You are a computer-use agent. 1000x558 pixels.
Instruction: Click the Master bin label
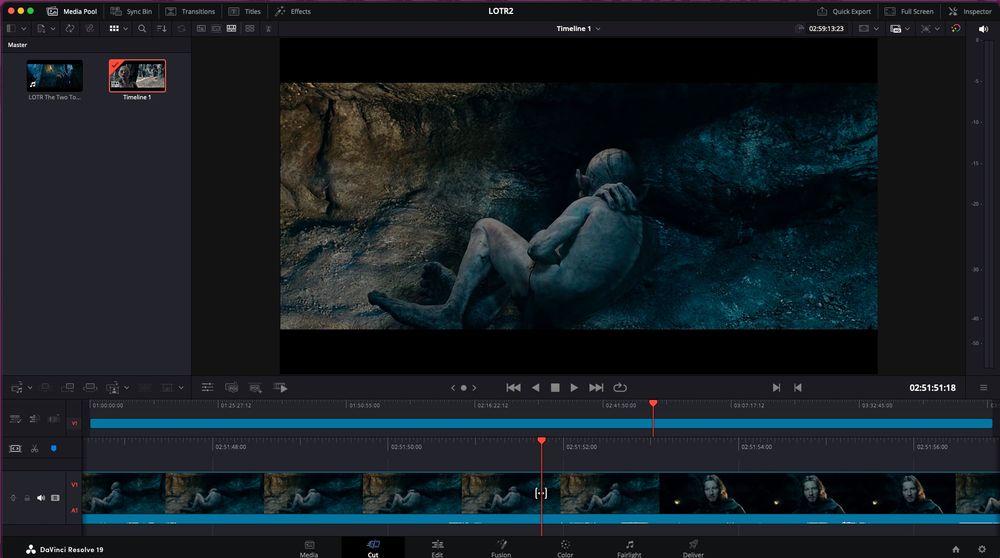click(x=17, y=45)
